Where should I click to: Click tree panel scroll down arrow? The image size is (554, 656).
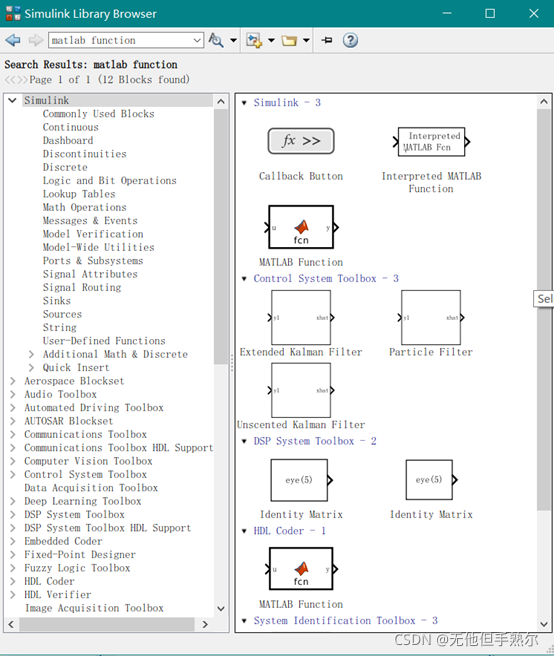pos(221,609)
